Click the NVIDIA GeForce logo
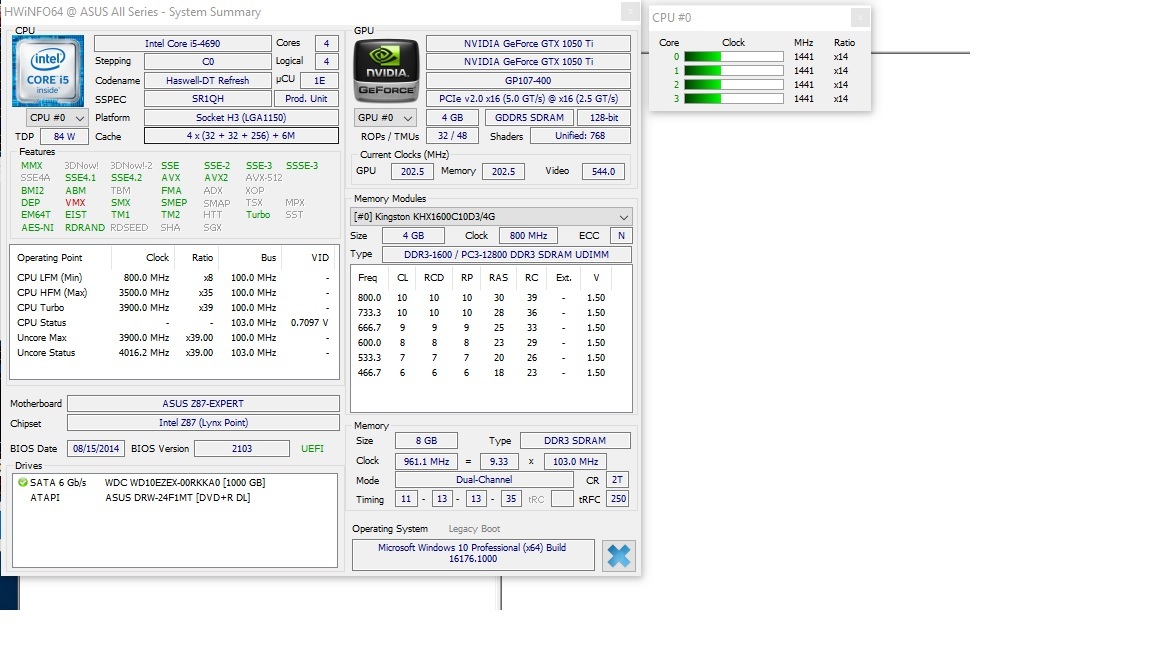 pyautogui.click(x=386, y=71)
